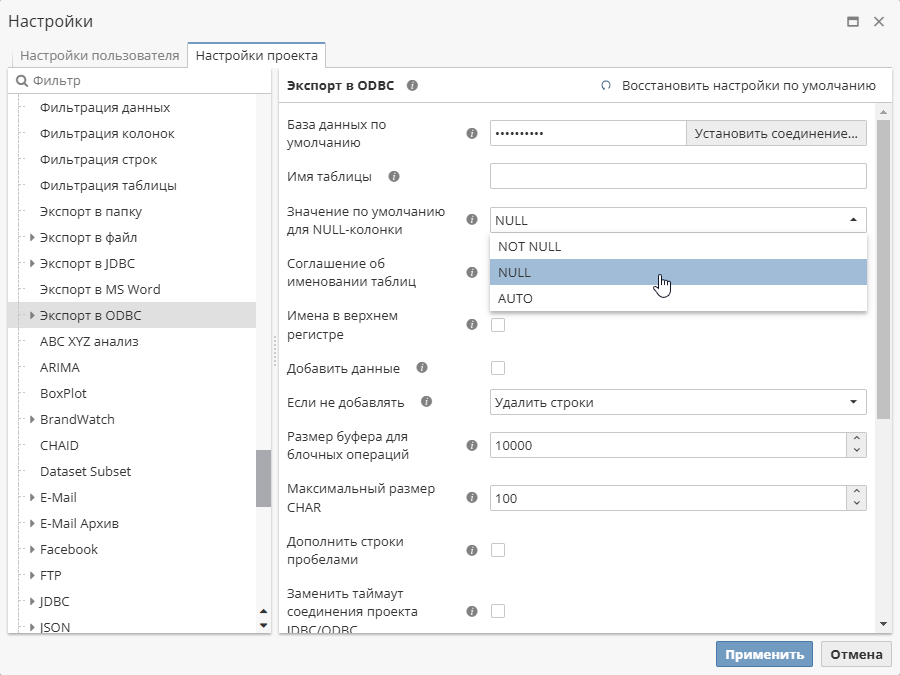The image size is (900, 675).
Task: Click info icon for Значение по умолчанию для NULL-колонки
Action: (472, 219)
